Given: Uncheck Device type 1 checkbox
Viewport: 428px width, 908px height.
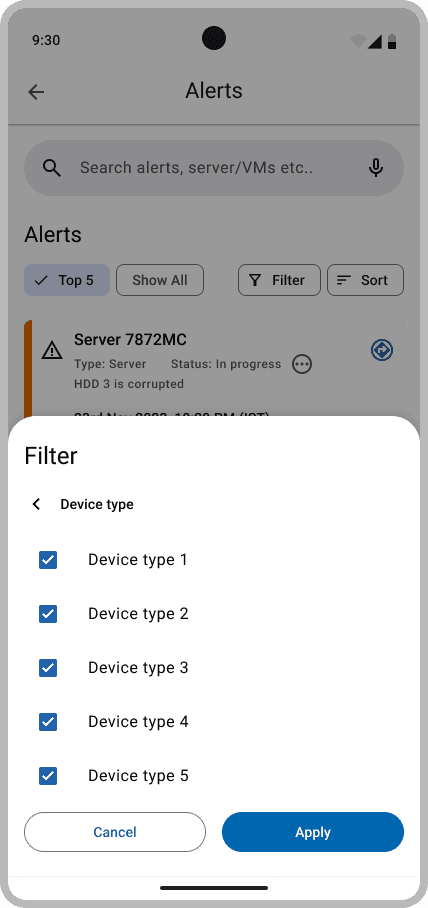Looking at the screenshot, I should coord(48,560).
